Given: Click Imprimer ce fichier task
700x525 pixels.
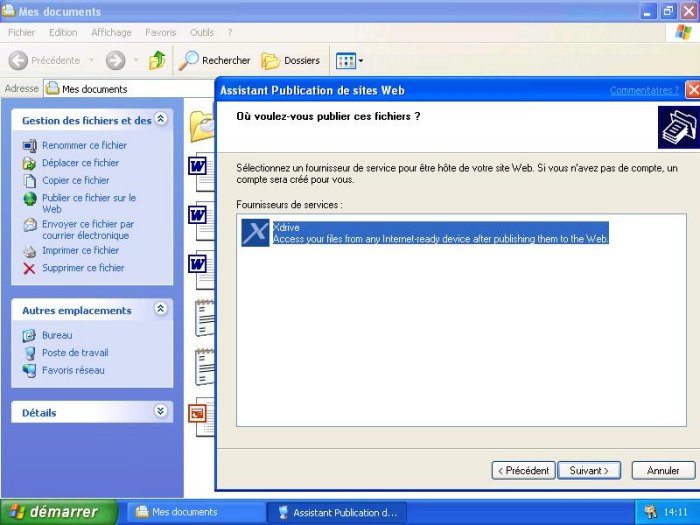Looking at the screenshot, I should (x=80, y=251).
